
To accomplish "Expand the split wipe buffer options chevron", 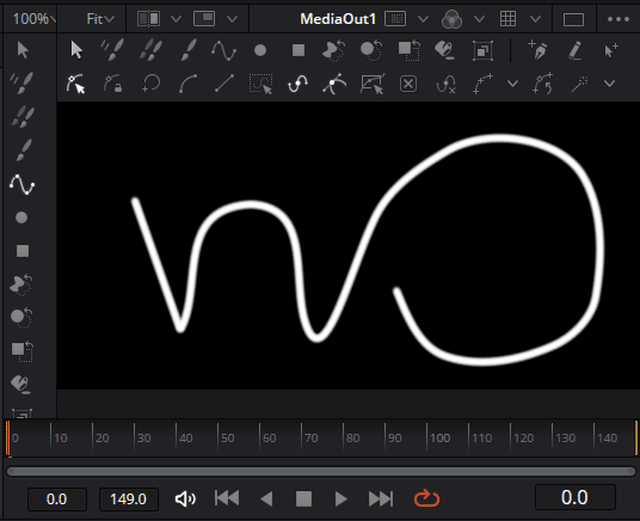I will [176, 19].
